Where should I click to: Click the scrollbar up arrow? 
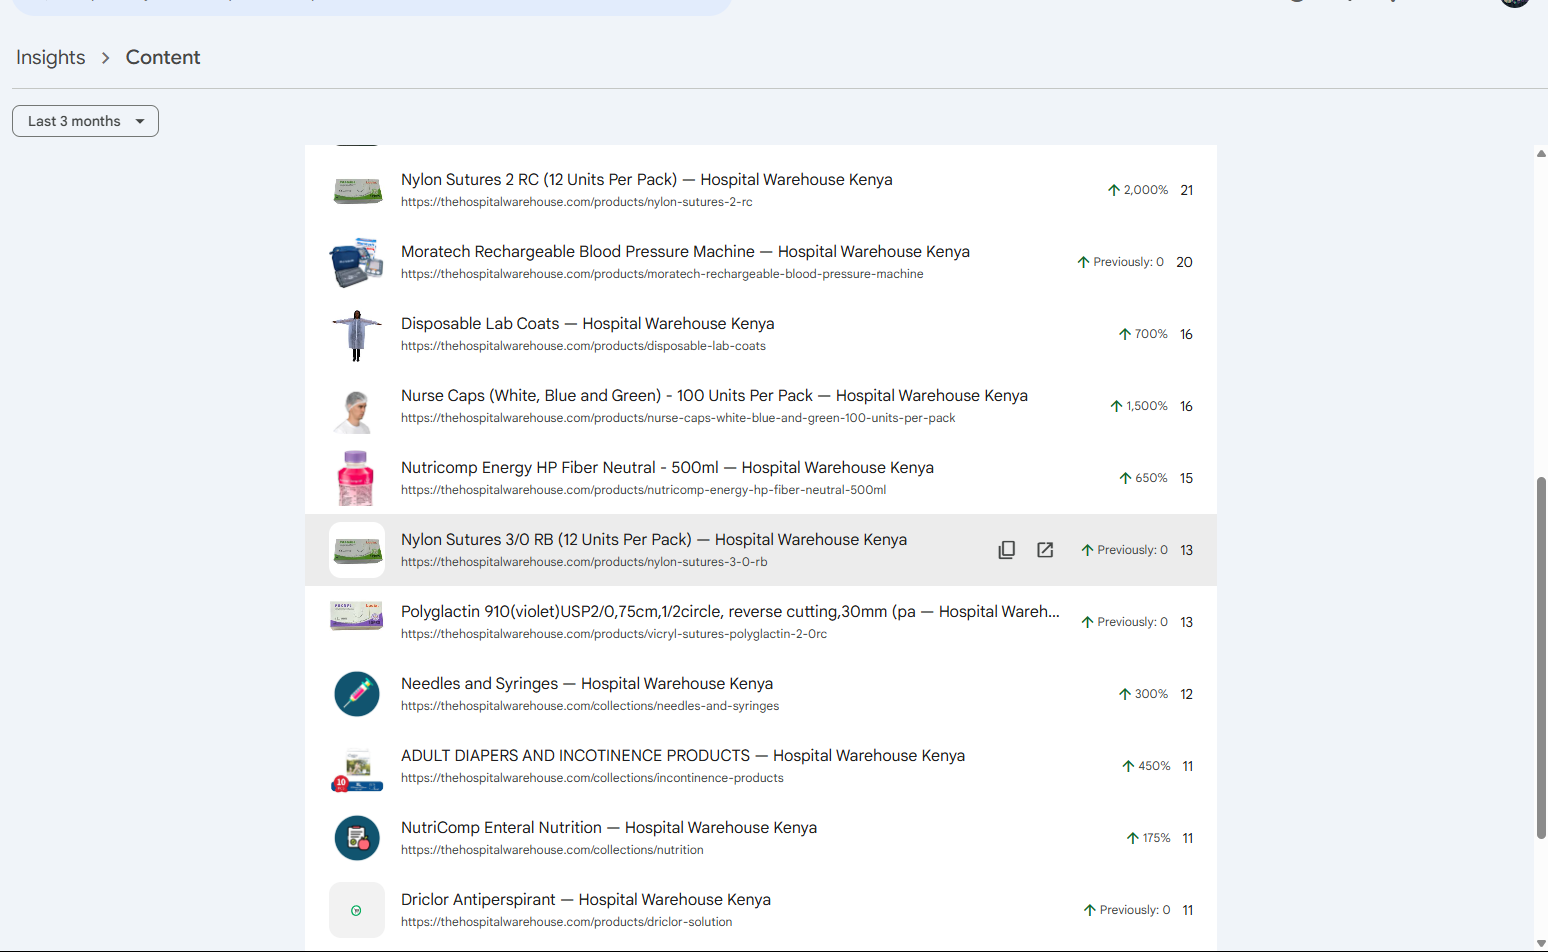(x=1541, y=153)
